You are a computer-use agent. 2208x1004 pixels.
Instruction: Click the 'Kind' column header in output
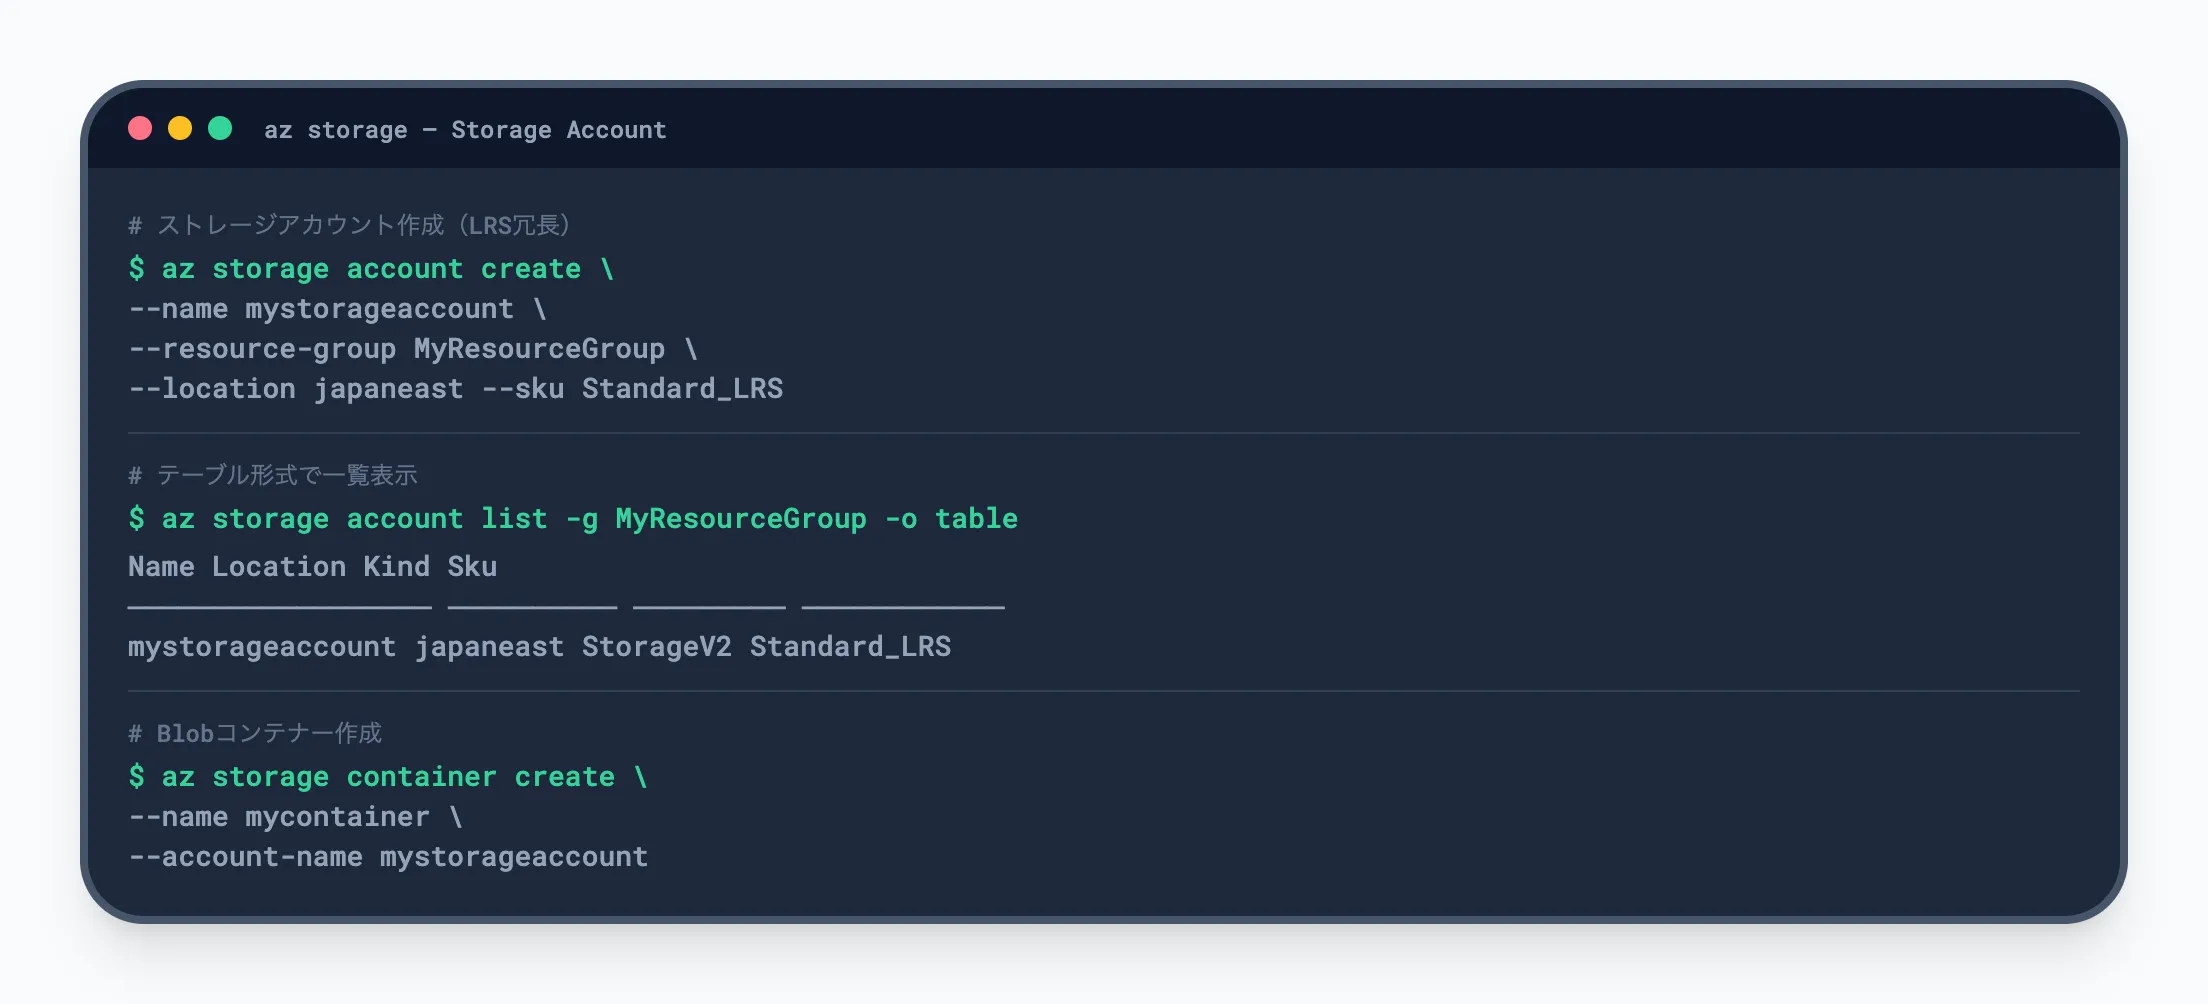[x=396, y=567]
